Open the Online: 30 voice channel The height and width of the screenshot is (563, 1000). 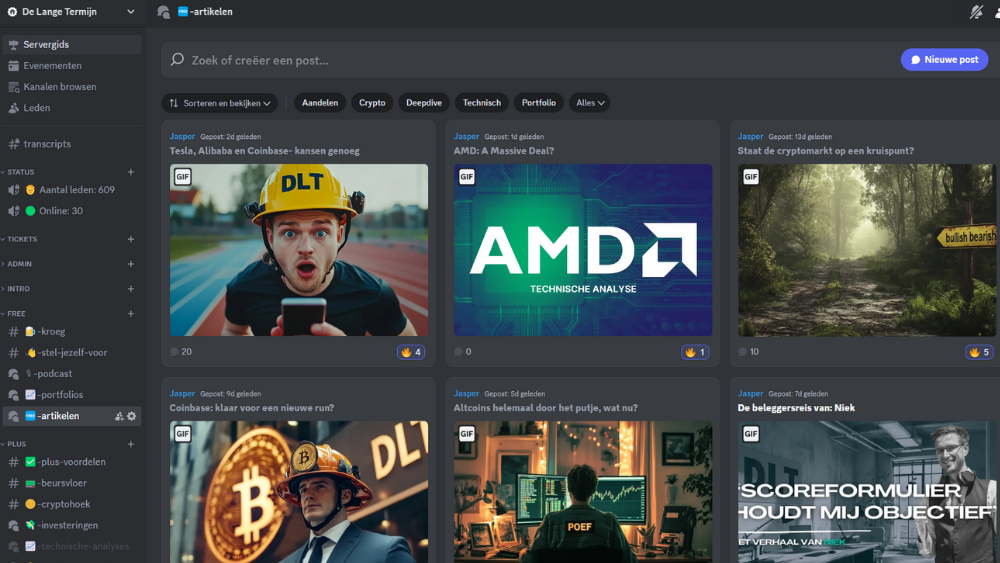[71, 211]
